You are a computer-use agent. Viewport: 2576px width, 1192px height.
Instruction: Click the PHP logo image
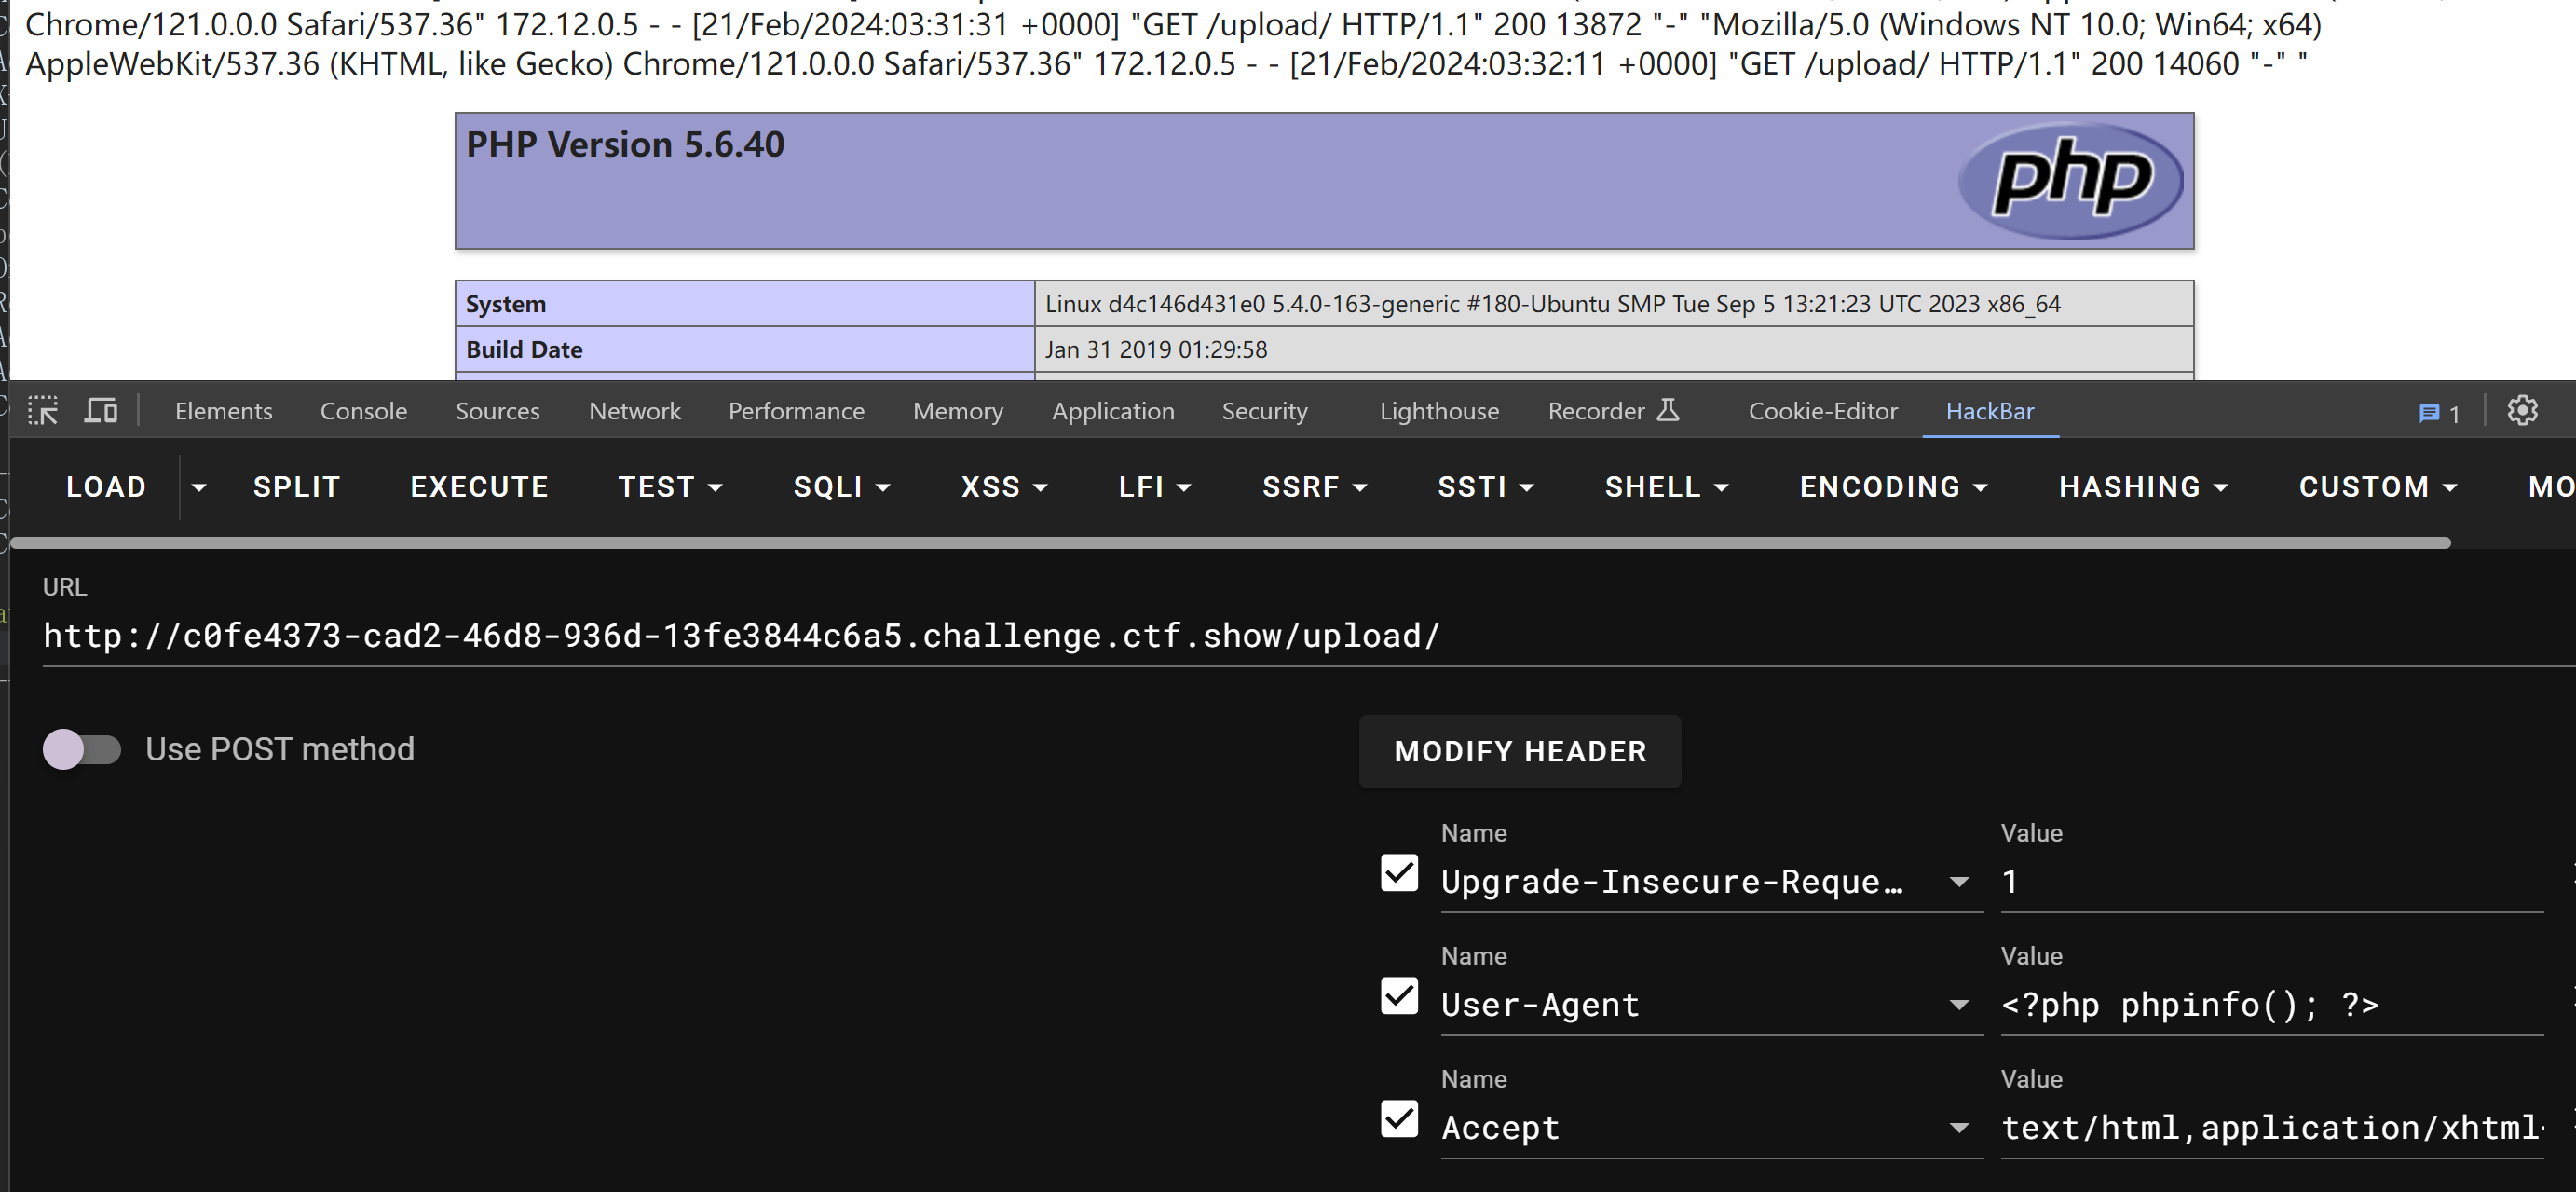coord(2070,181)
